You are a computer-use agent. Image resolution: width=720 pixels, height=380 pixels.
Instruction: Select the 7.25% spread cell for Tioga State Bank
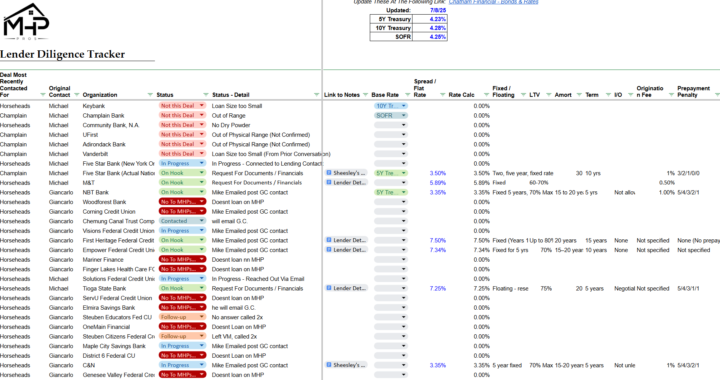click(x=438, y=289)
